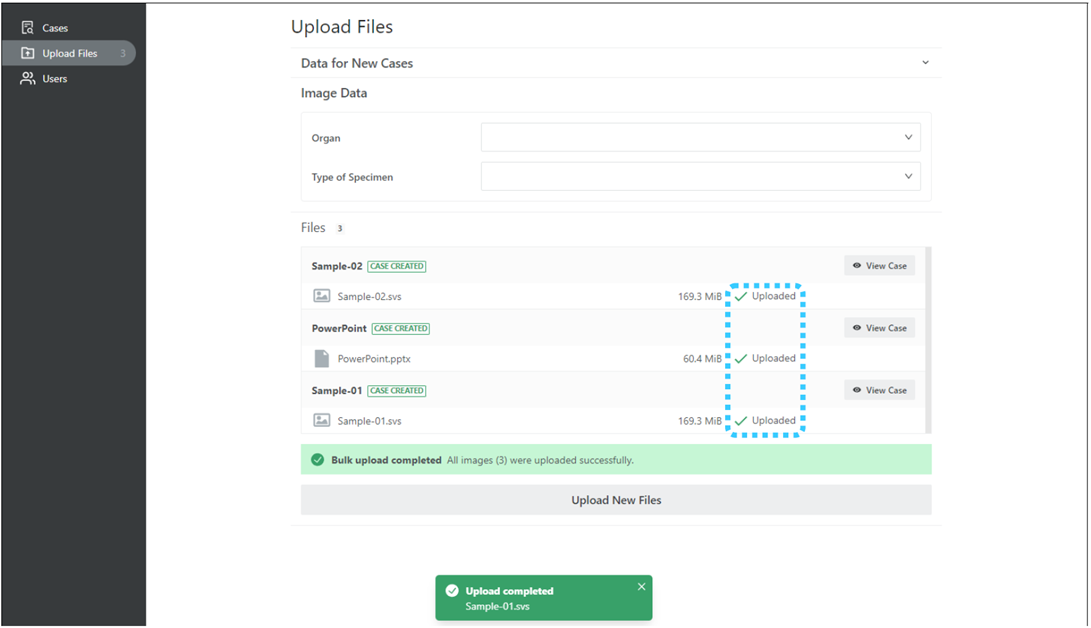Viewport: 1091px width, 628px height.
Task: Click the Uploaded checkmark for Sample-02.svs
Action: tap(741, 296)
